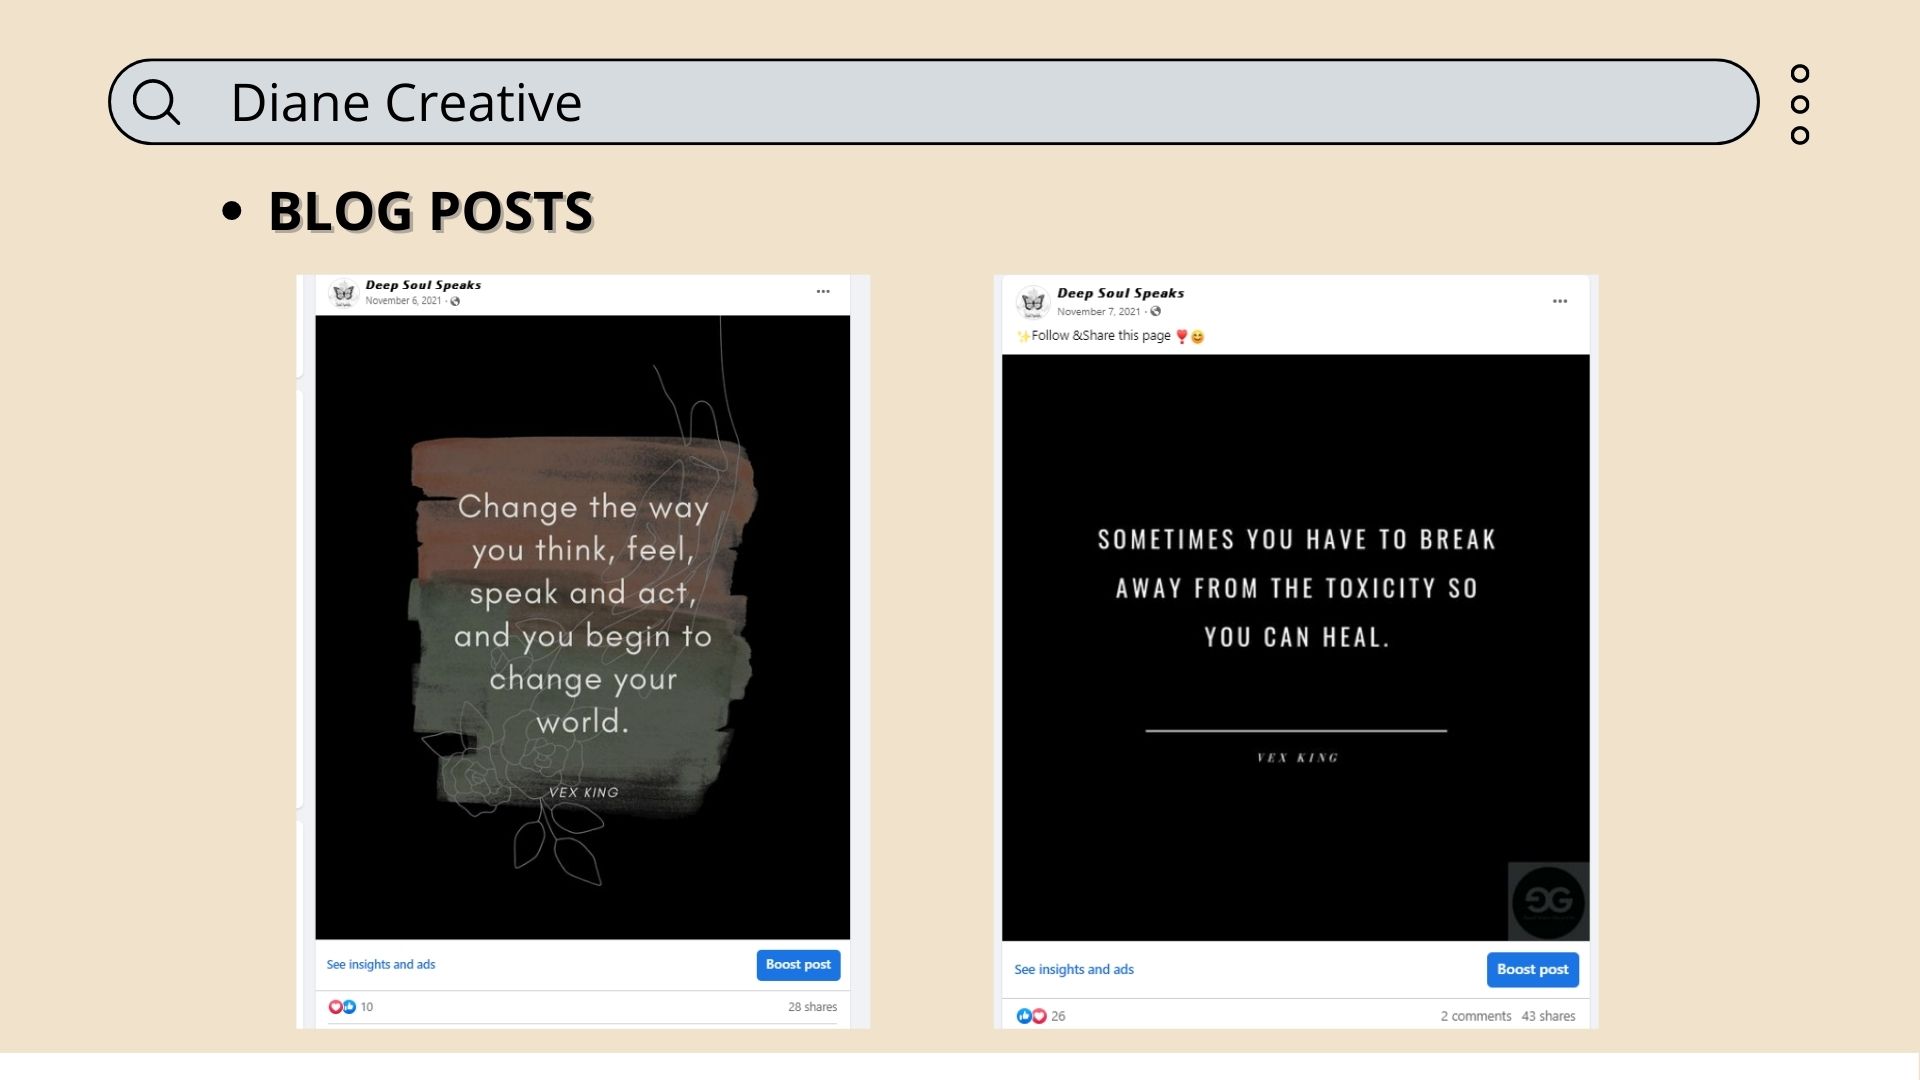Click the GG watermark logo on right image
This screenshot has height=1080, width=1920.
click(1548, 901)
